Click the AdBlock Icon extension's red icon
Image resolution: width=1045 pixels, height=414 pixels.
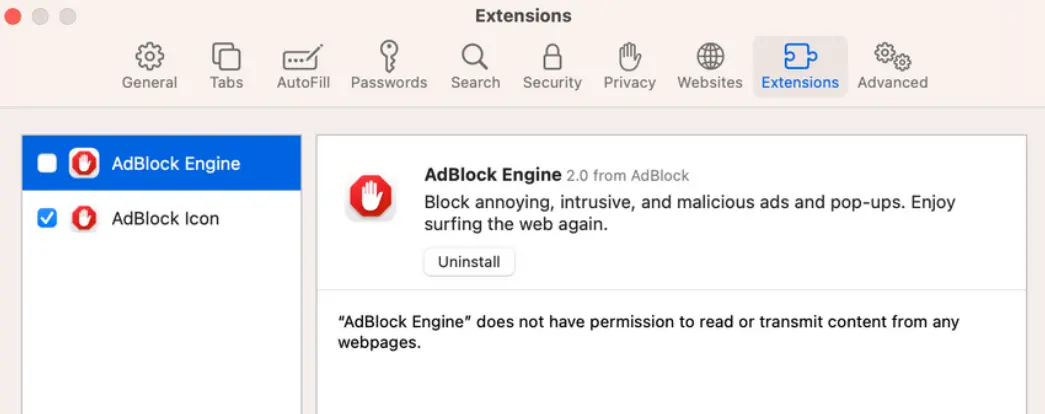point(84,218)
